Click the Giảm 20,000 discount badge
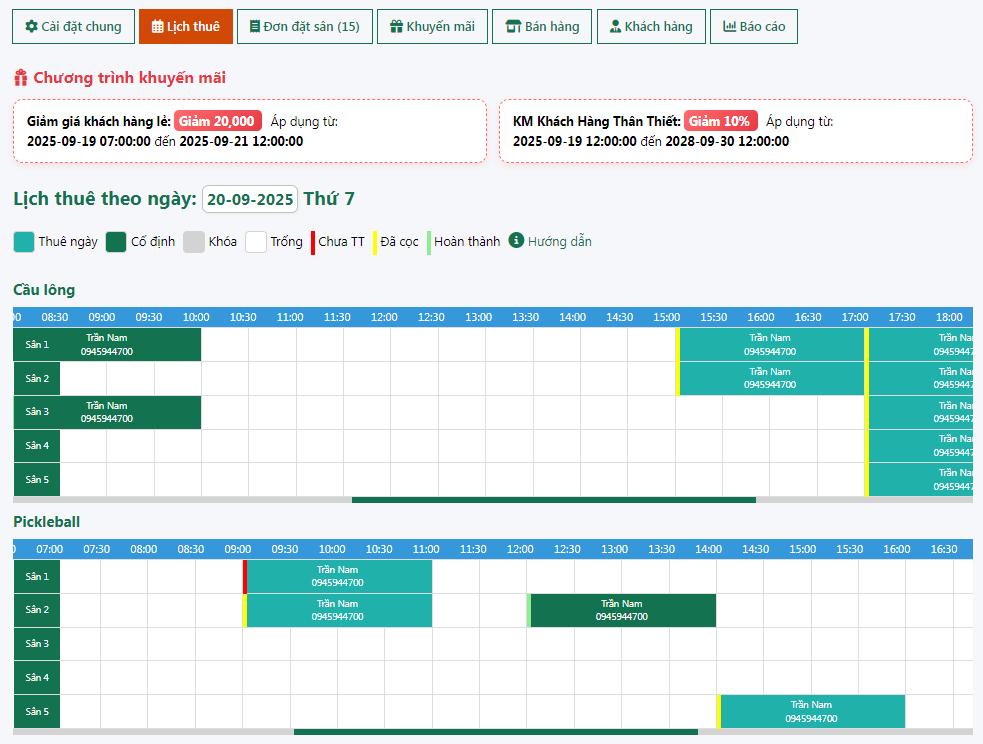The height and width of the screenshot is (744, 983). [217, 121]
